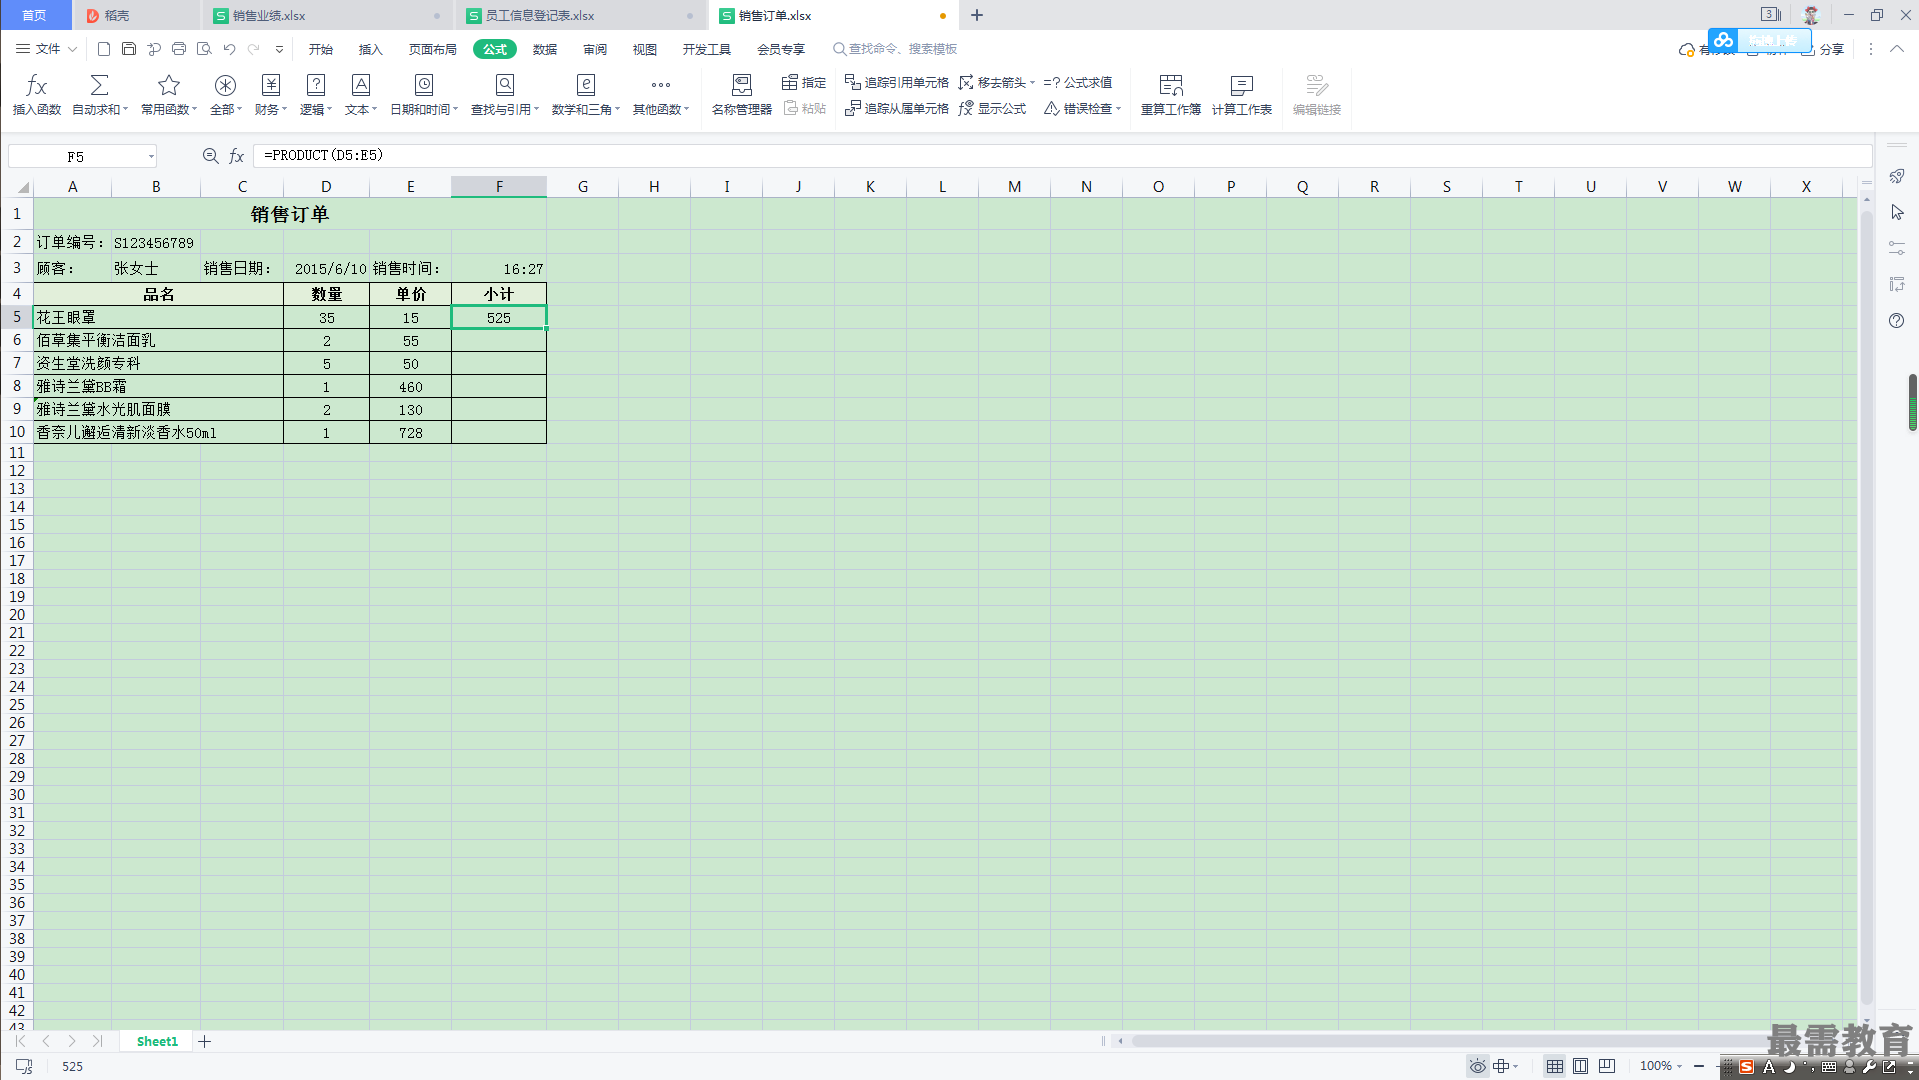Open the Name Manager (名称管理器)
Viewport: 1919px width, 1080px height.
pos(741,95)
